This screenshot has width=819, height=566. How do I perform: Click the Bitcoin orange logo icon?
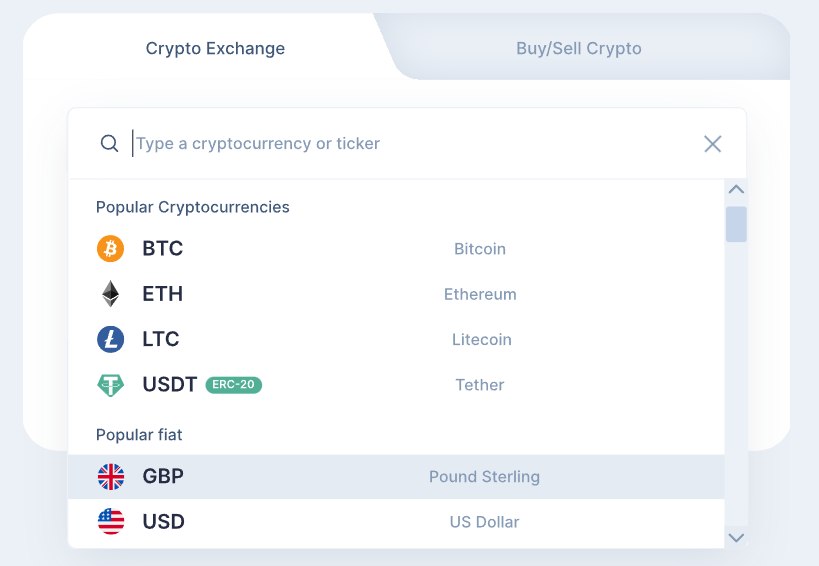coord(110,249)
